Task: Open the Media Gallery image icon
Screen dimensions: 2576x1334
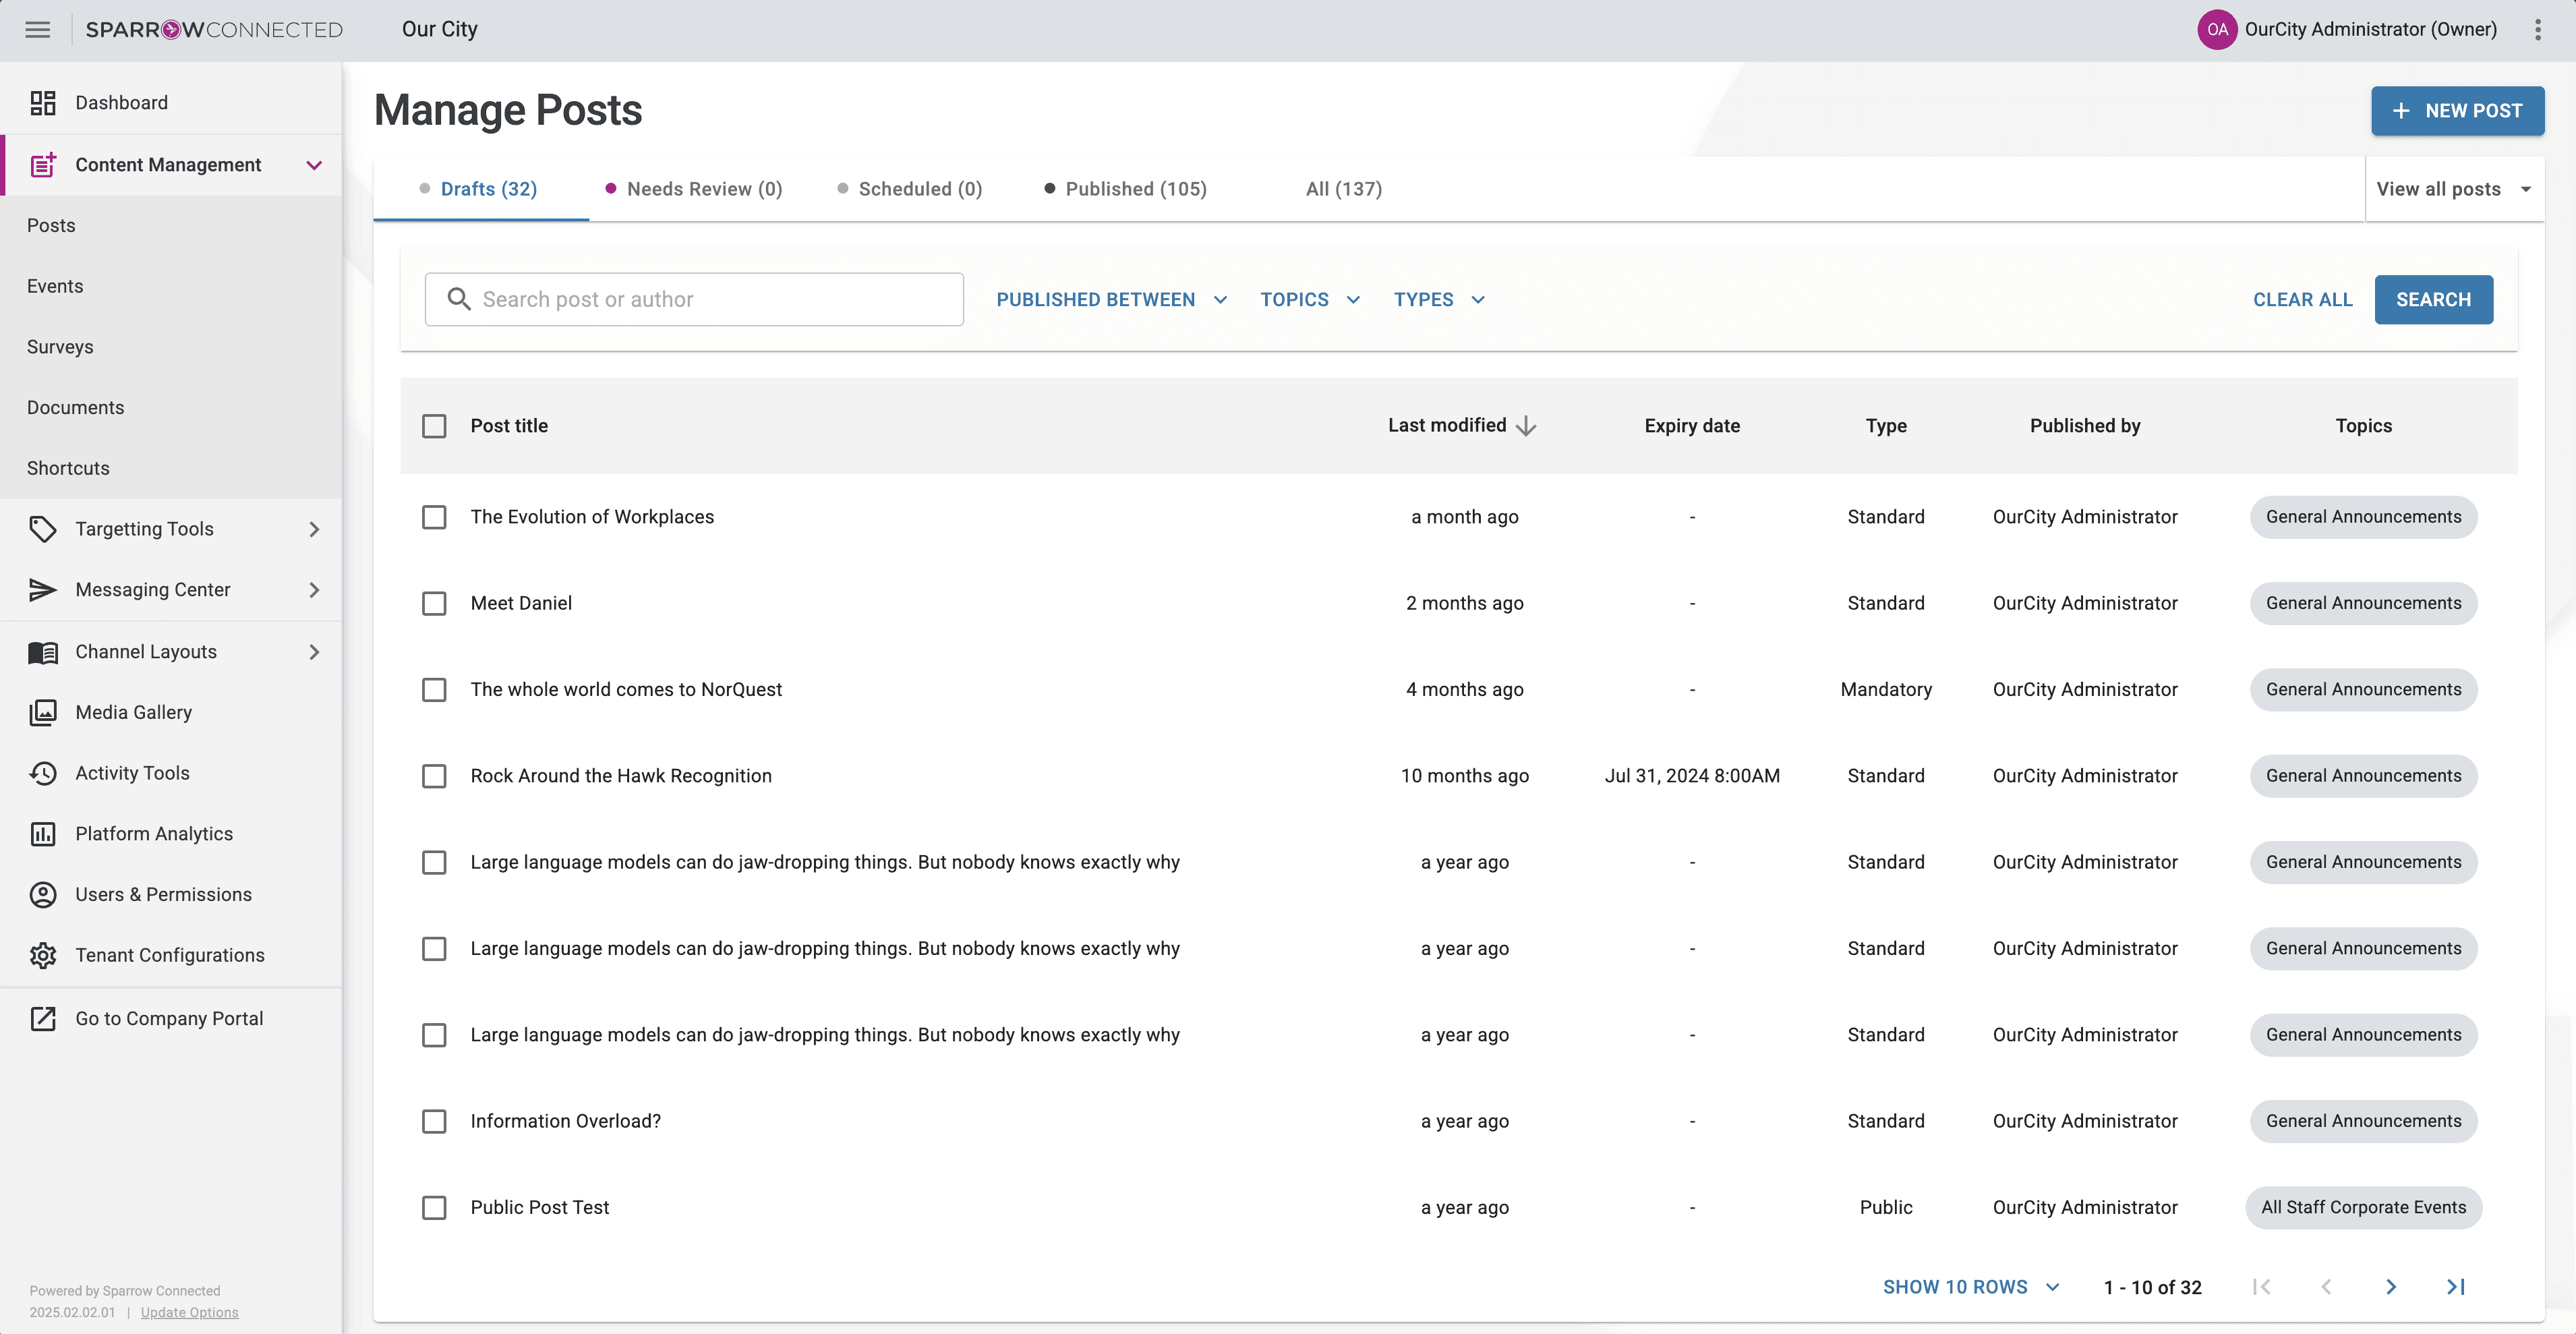Action: [x=43, y=712]
